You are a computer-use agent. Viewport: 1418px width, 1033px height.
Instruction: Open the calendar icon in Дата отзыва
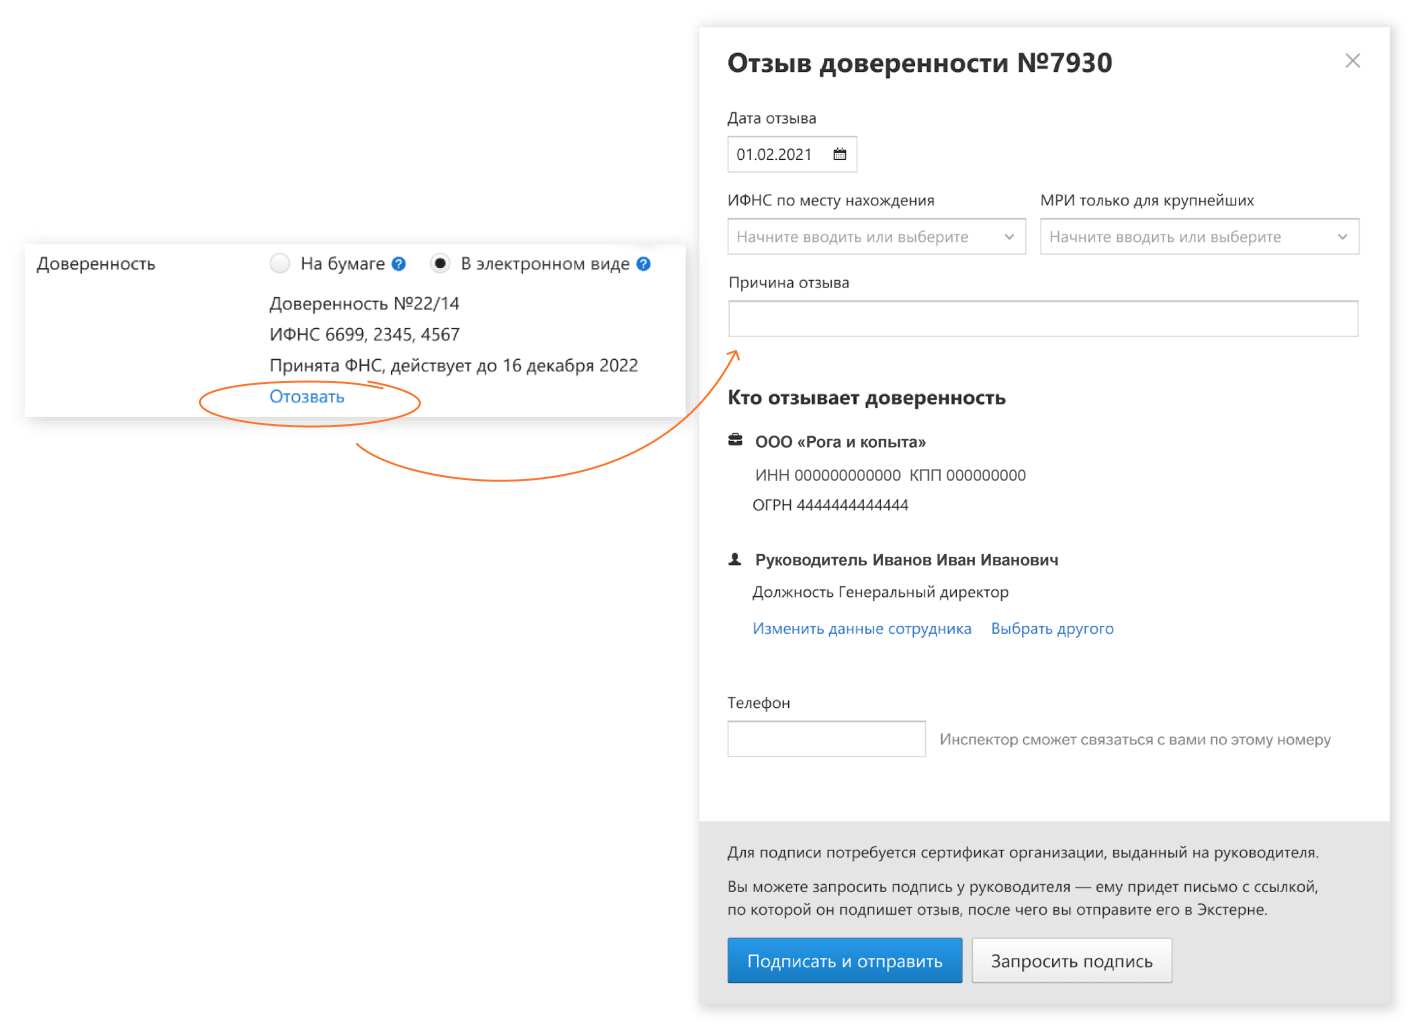coord(840,154)
